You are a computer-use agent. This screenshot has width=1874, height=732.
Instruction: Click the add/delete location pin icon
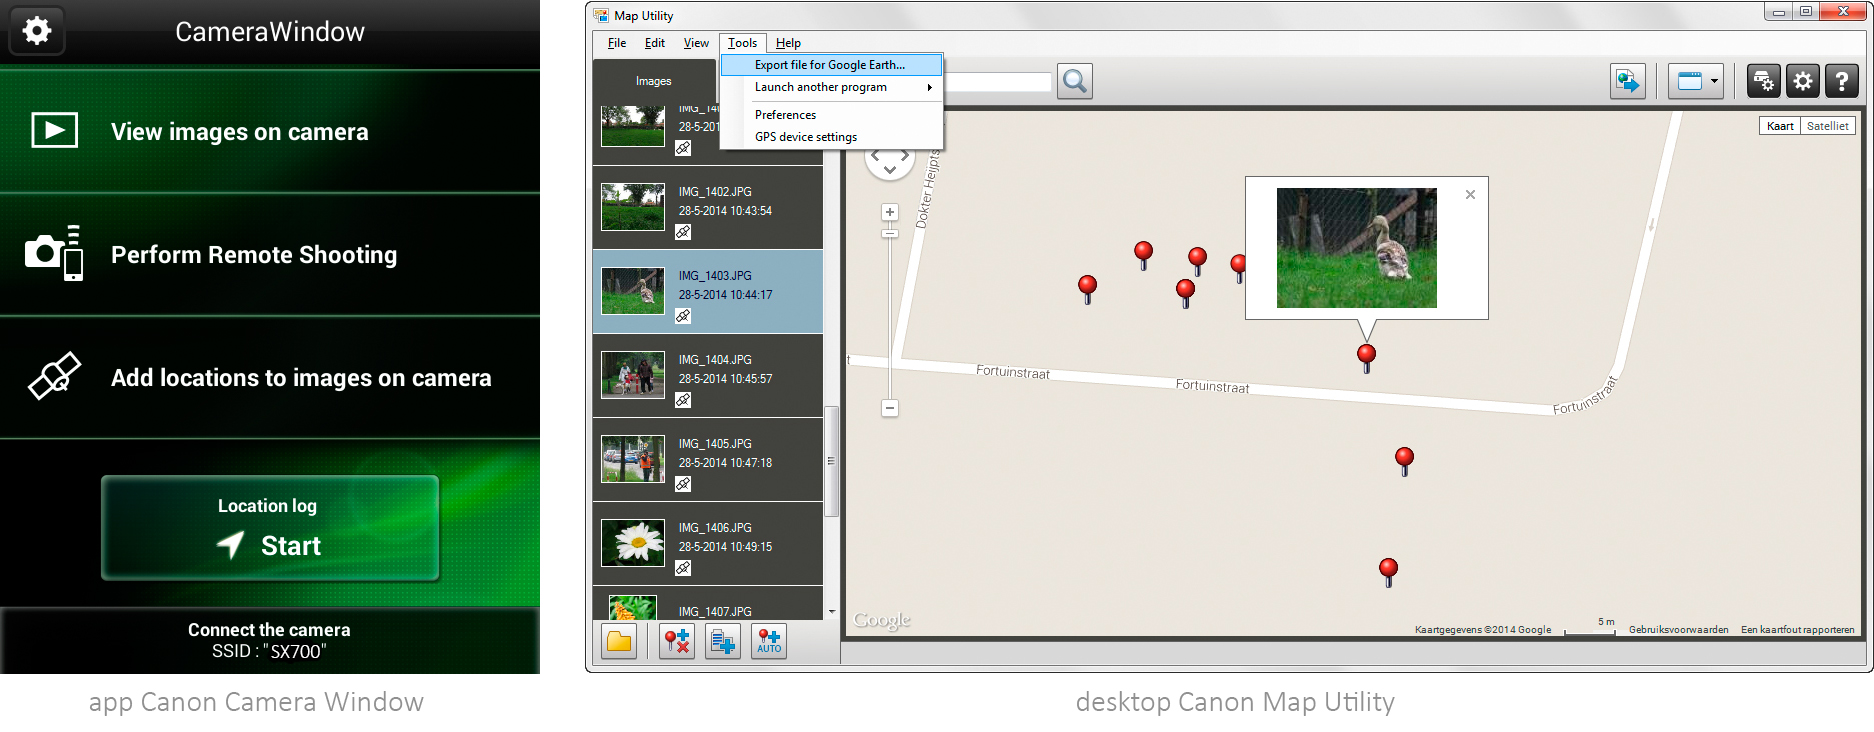(x=677, y=641)
